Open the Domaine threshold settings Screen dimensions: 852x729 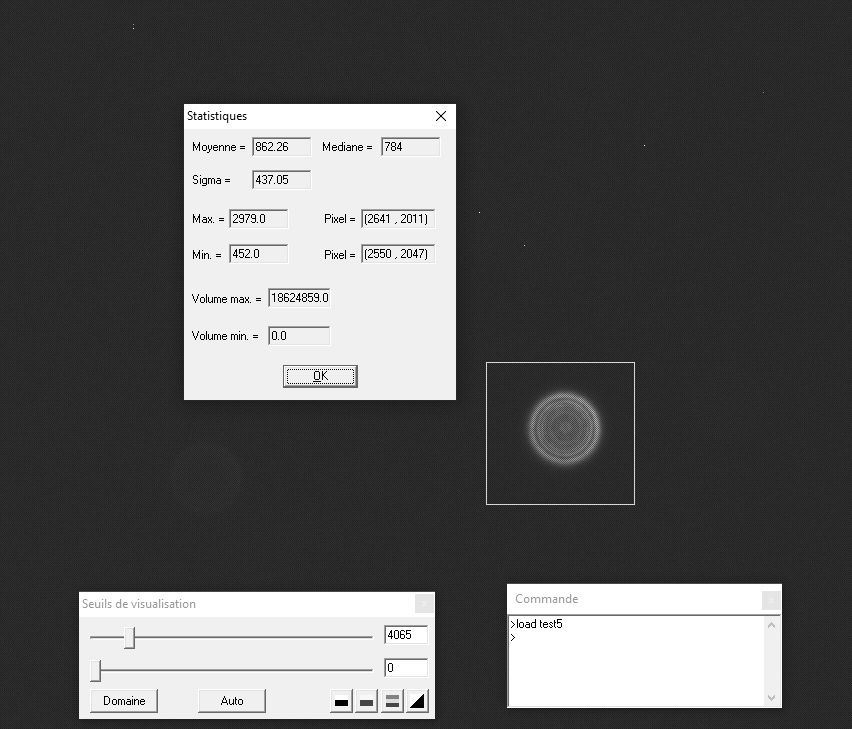click(124, 701)
